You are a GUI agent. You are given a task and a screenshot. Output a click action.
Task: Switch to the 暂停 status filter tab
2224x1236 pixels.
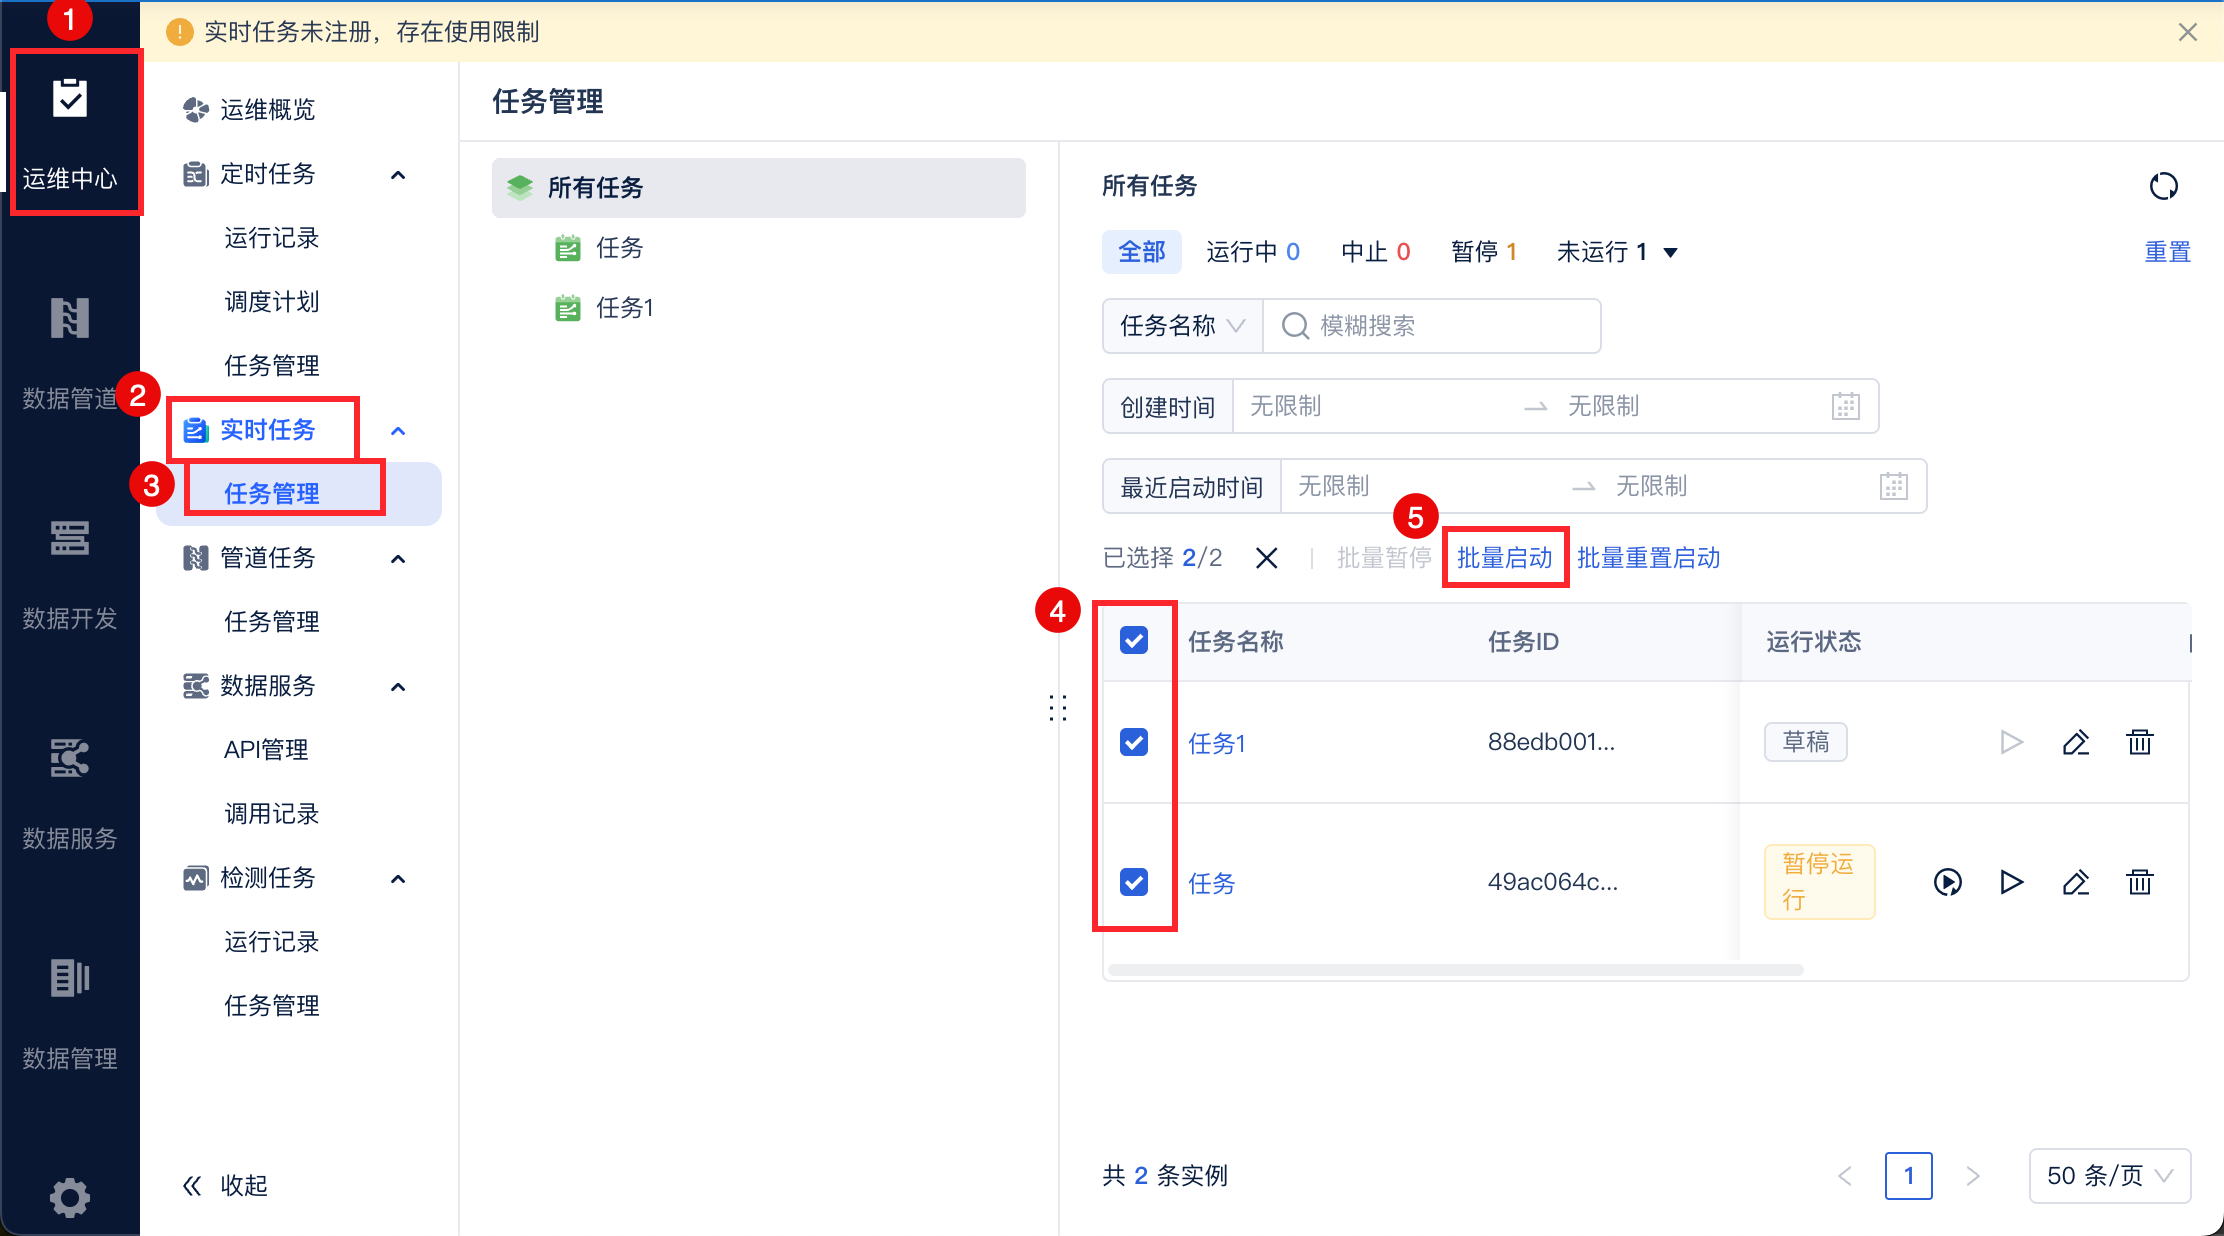1483,252
